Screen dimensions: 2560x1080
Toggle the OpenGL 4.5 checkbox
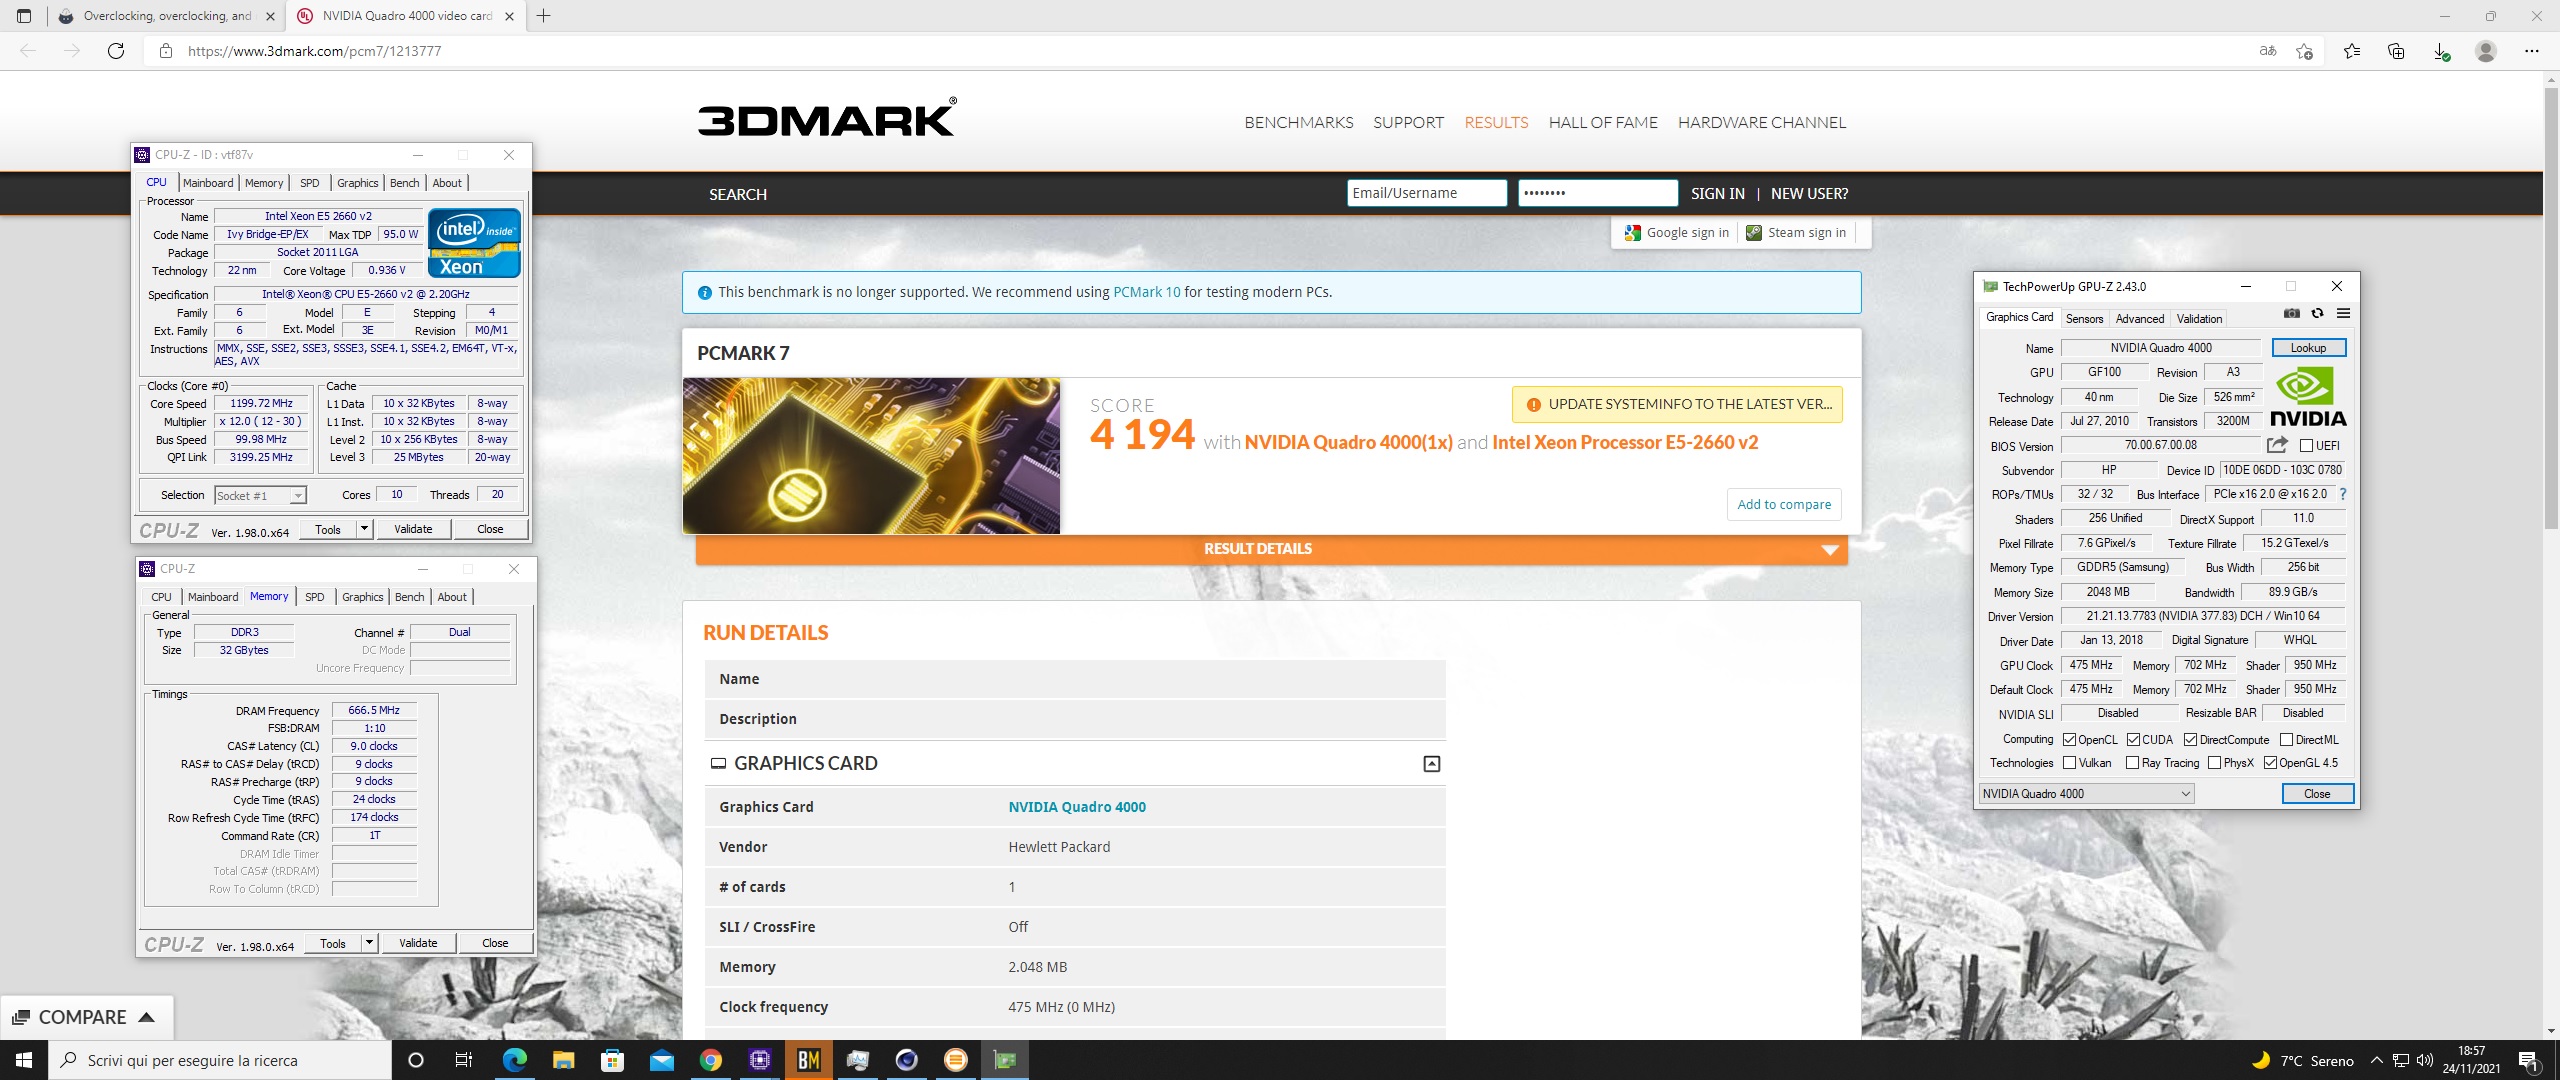2270,763
